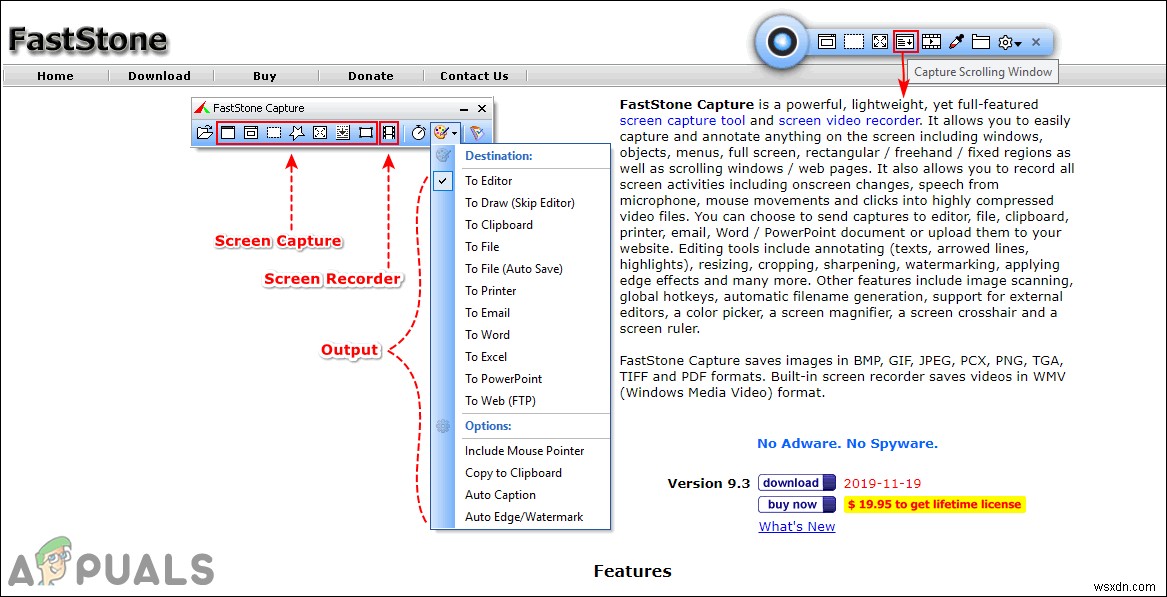This screenshot has height=597, width=1167.
Task: Click Capture Scrolling Window icon on floating blue toolbar
Action: tap(906, 42)
